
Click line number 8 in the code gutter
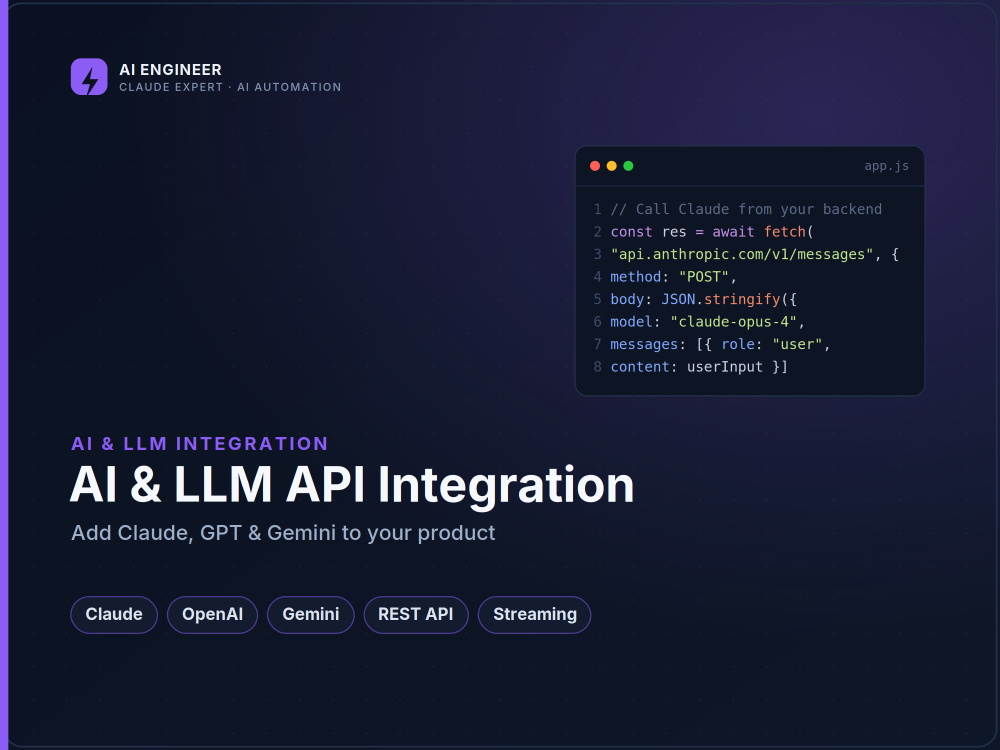[x=598, y=367]
